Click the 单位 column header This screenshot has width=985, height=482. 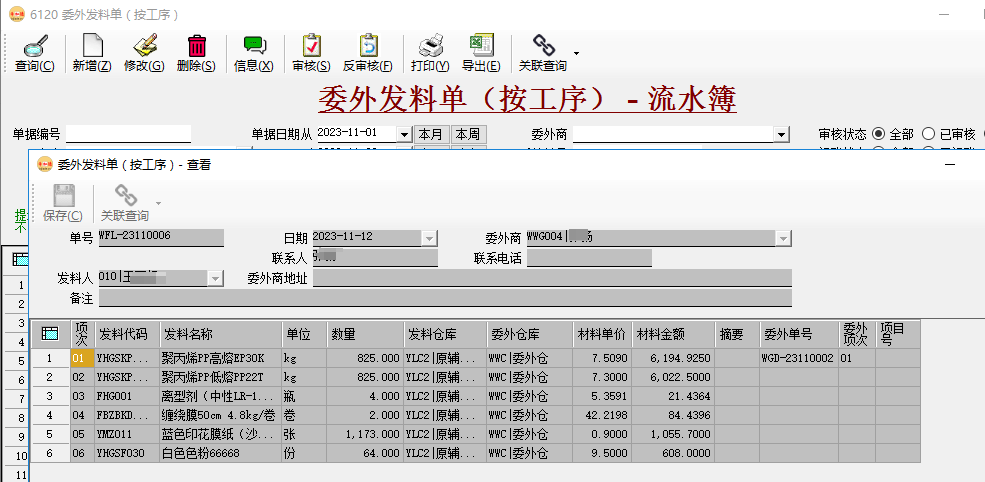click(x=305, y=334)
